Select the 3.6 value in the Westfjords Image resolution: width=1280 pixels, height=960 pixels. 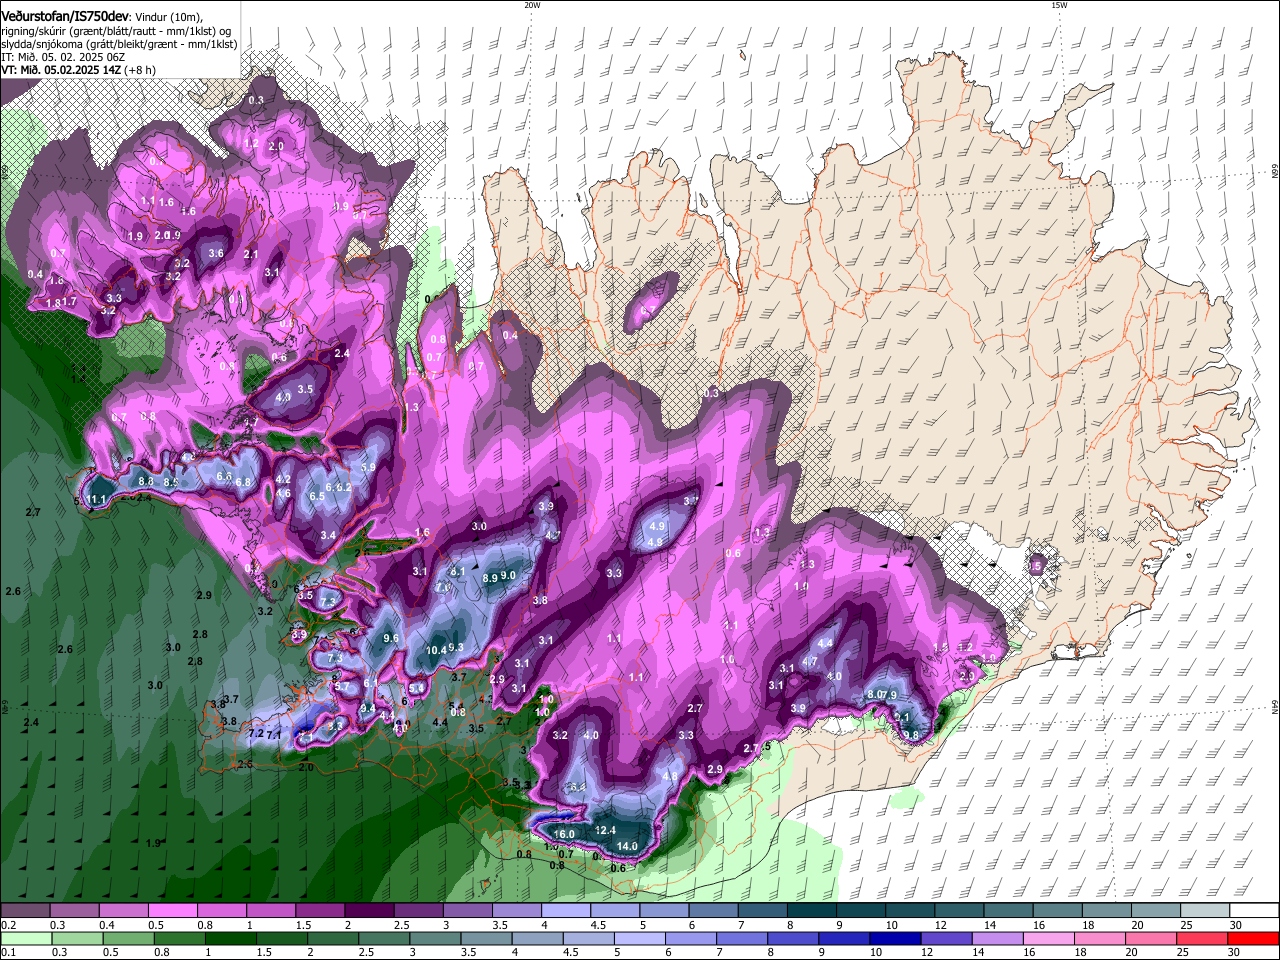pyautogui.click(x=215, y=254)
